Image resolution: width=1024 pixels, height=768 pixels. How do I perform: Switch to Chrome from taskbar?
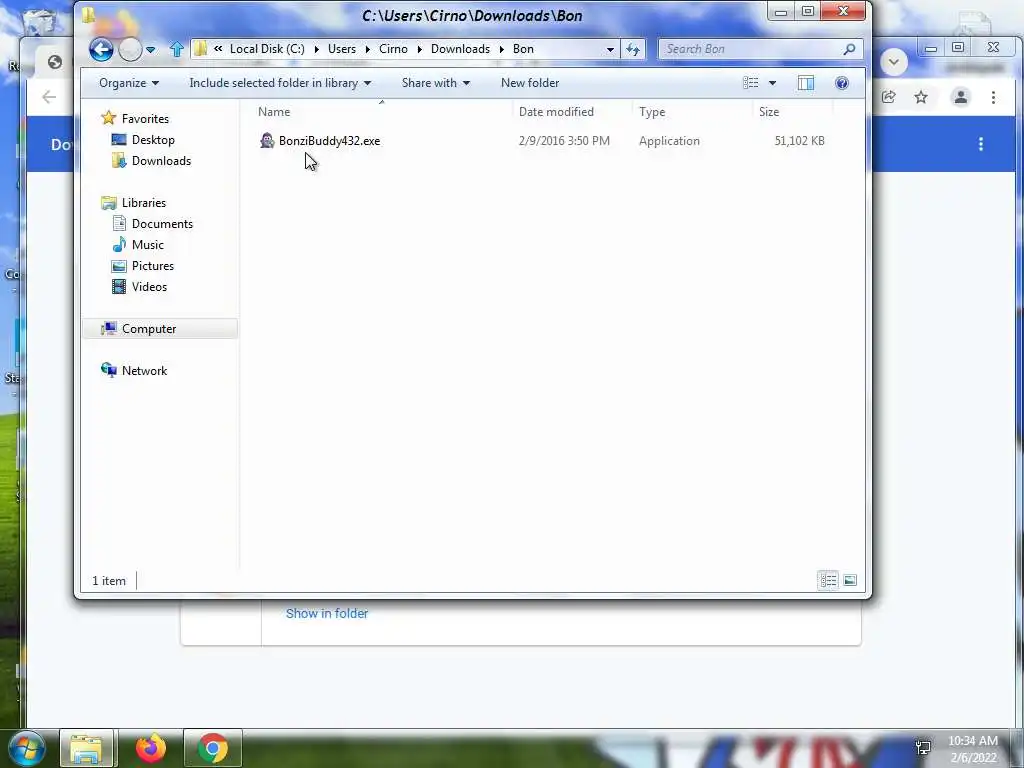coord(212,748)
